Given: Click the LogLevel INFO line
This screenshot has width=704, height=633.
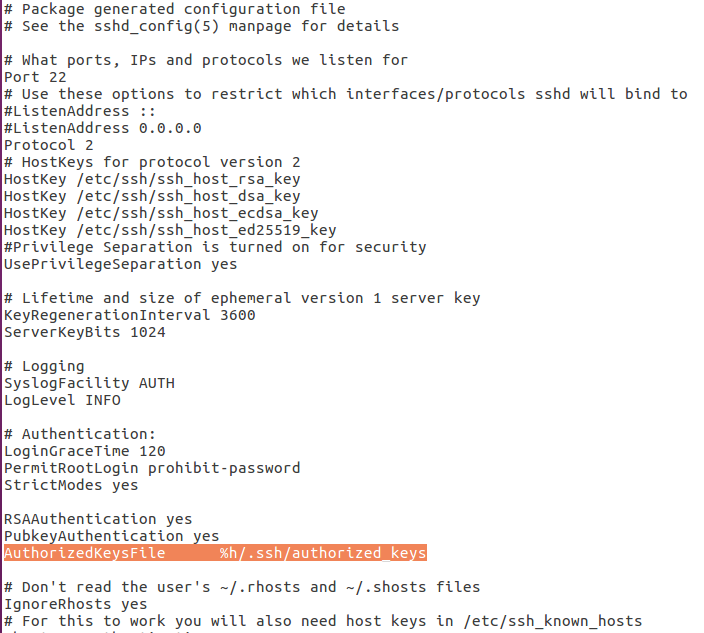Looking at the screenshot, I should [x=62, y=400].
